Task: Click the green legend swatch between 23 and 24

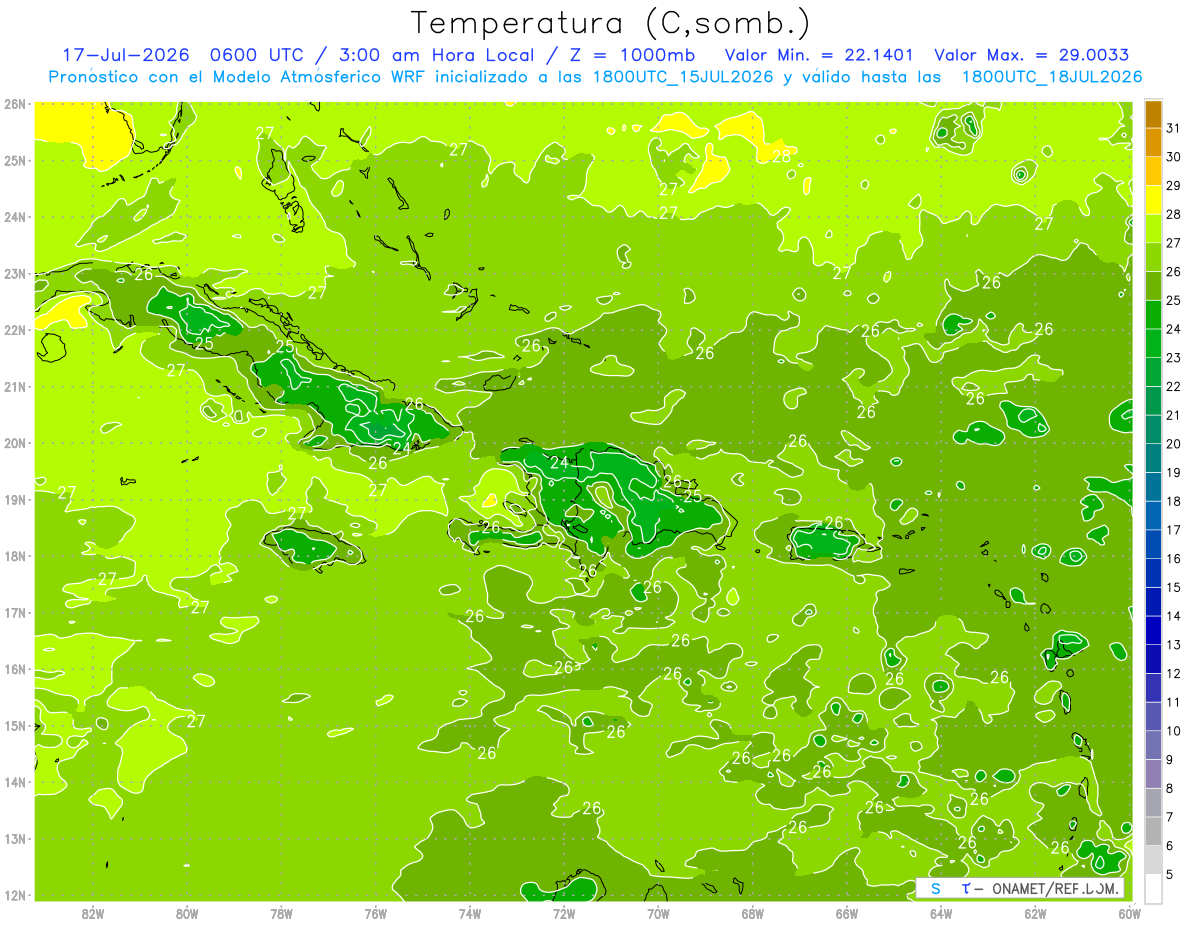Action: pyautogui.click(x=1153, y=343)
